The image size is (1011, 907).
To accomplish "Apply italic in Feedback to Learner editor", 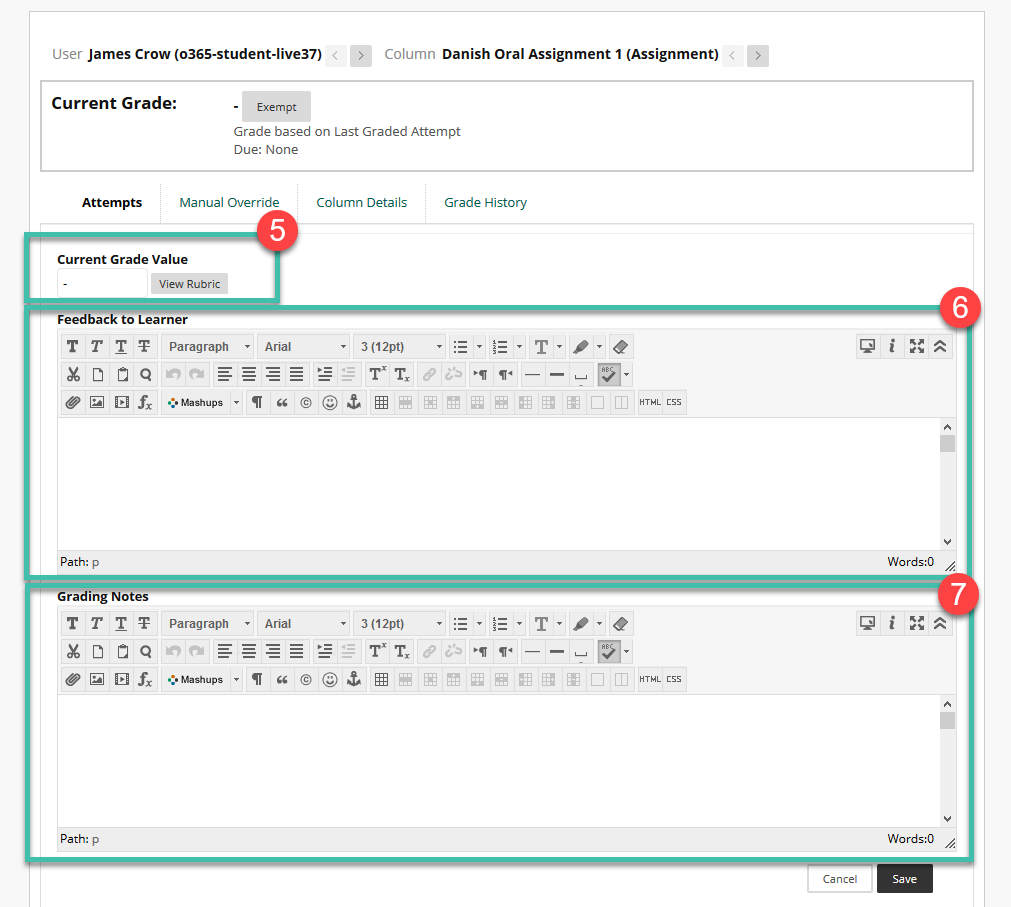I will pos(97,347).
